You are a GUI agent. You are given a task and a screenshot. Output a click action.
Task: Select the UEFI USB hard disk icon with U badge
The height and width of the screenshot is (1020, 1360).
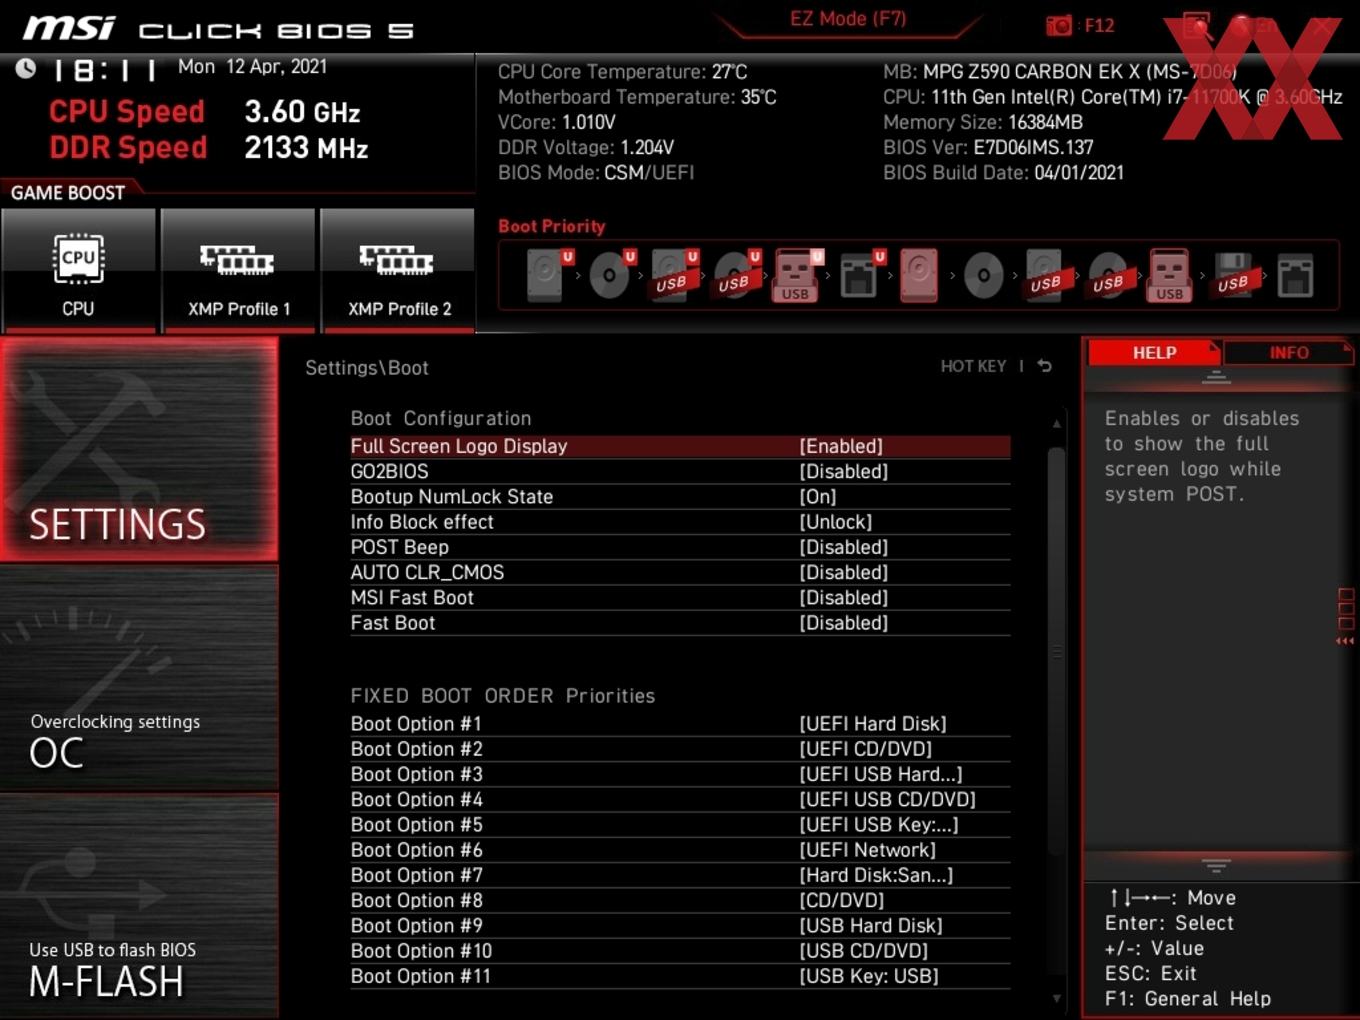[673, 275]
